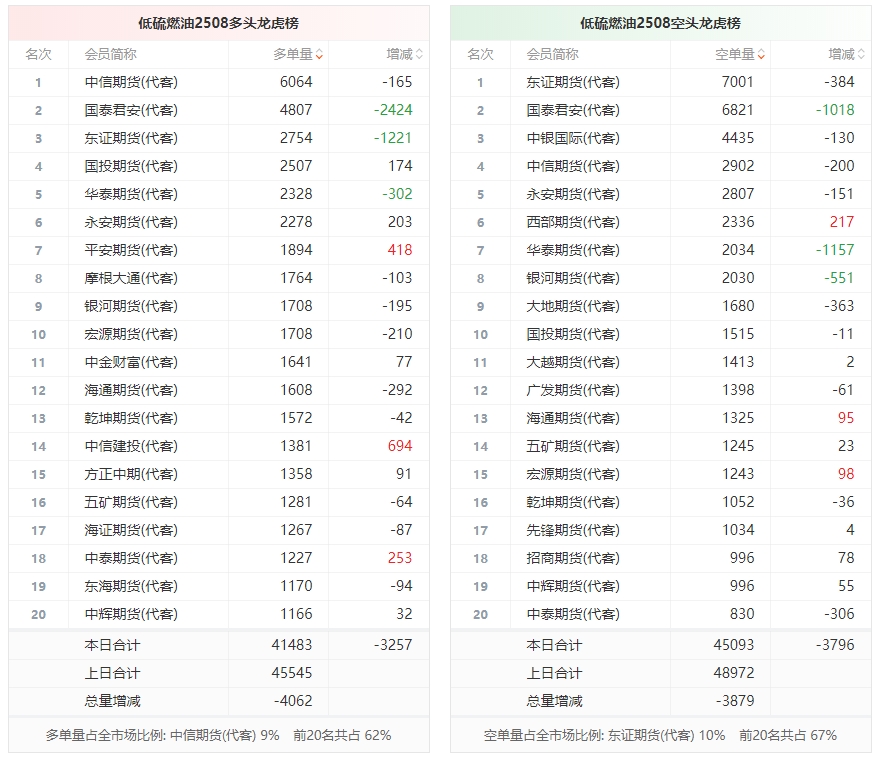Select 海通期货(代客) in short table rank 13

coord(573,419)
